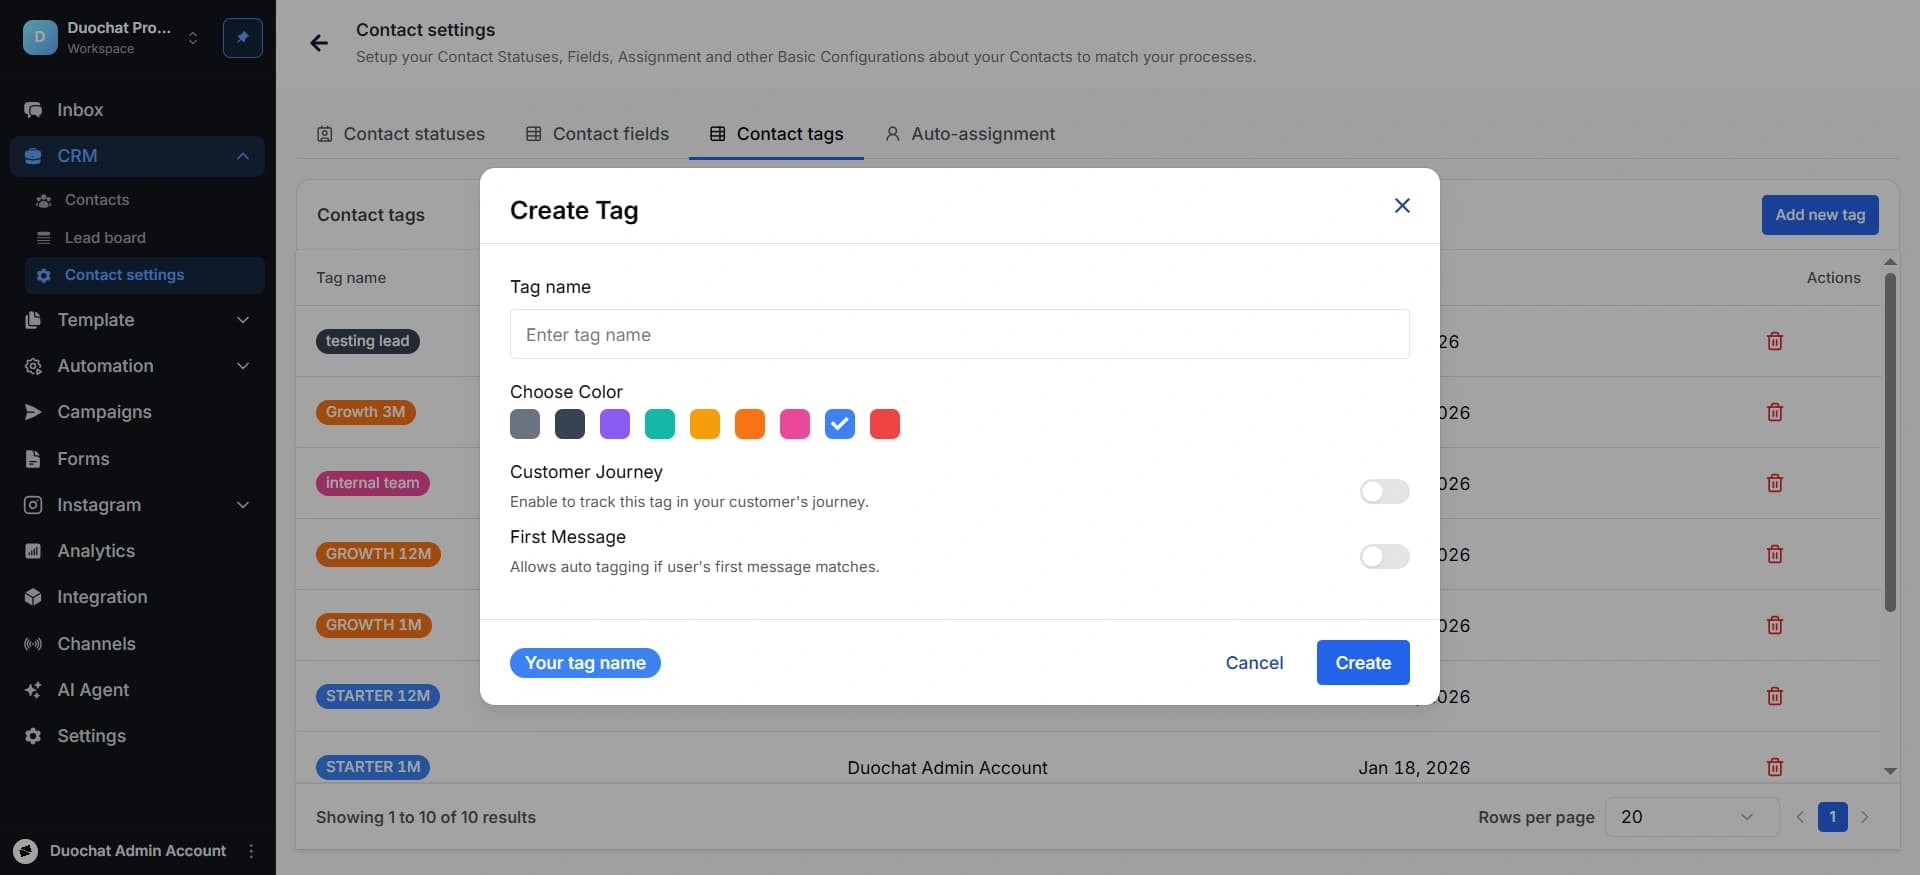
Task: Delete the STARTER 1M tag
Action: click(x=1775, y=767)
